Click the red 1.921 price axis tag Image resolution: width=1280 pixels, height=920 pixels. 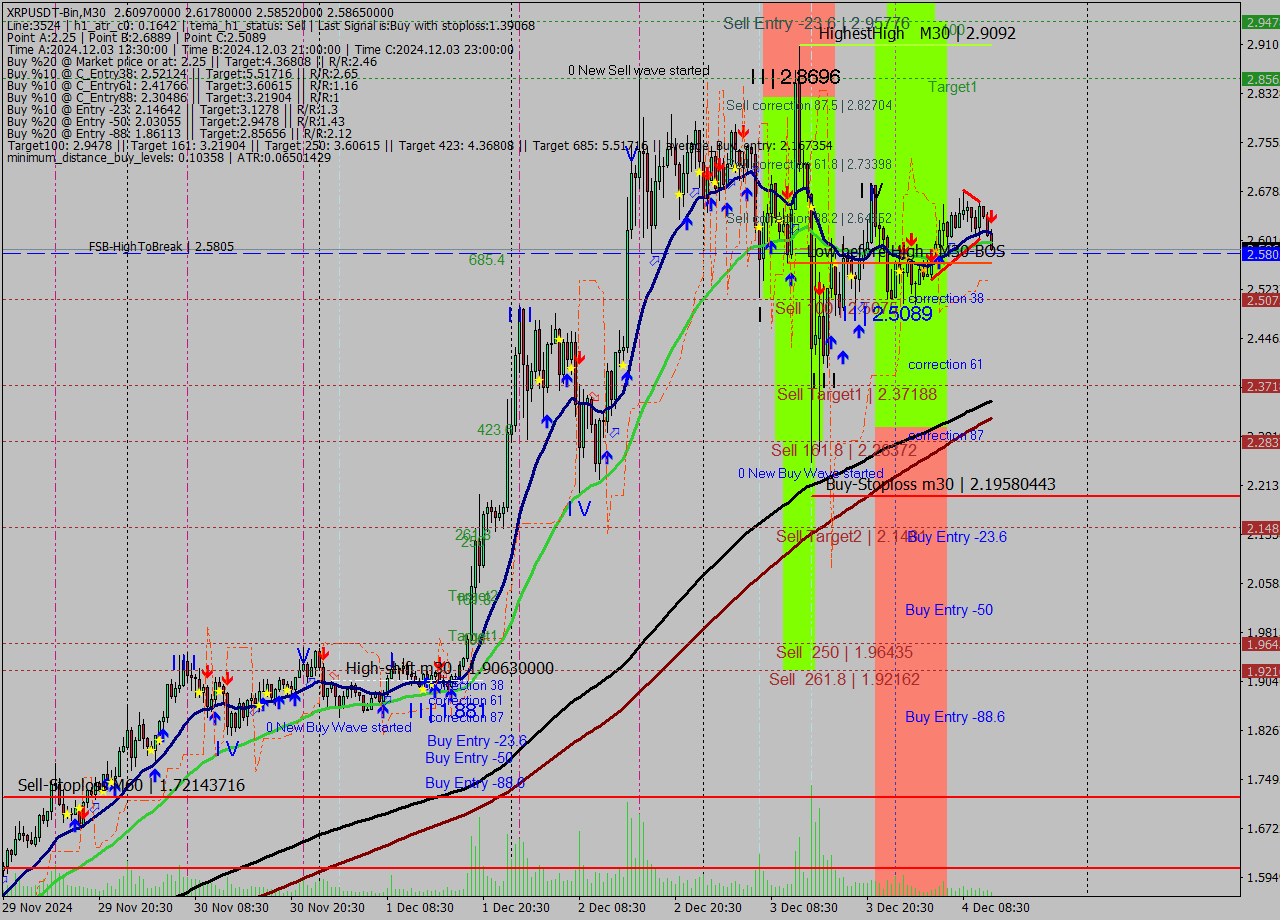(x=1260, y=671)
